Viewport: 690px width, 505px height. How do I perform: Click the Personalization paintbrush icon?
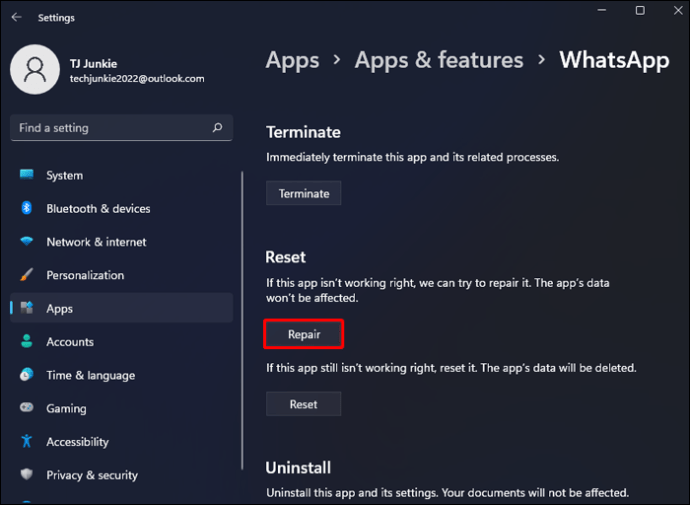[26, 274]
